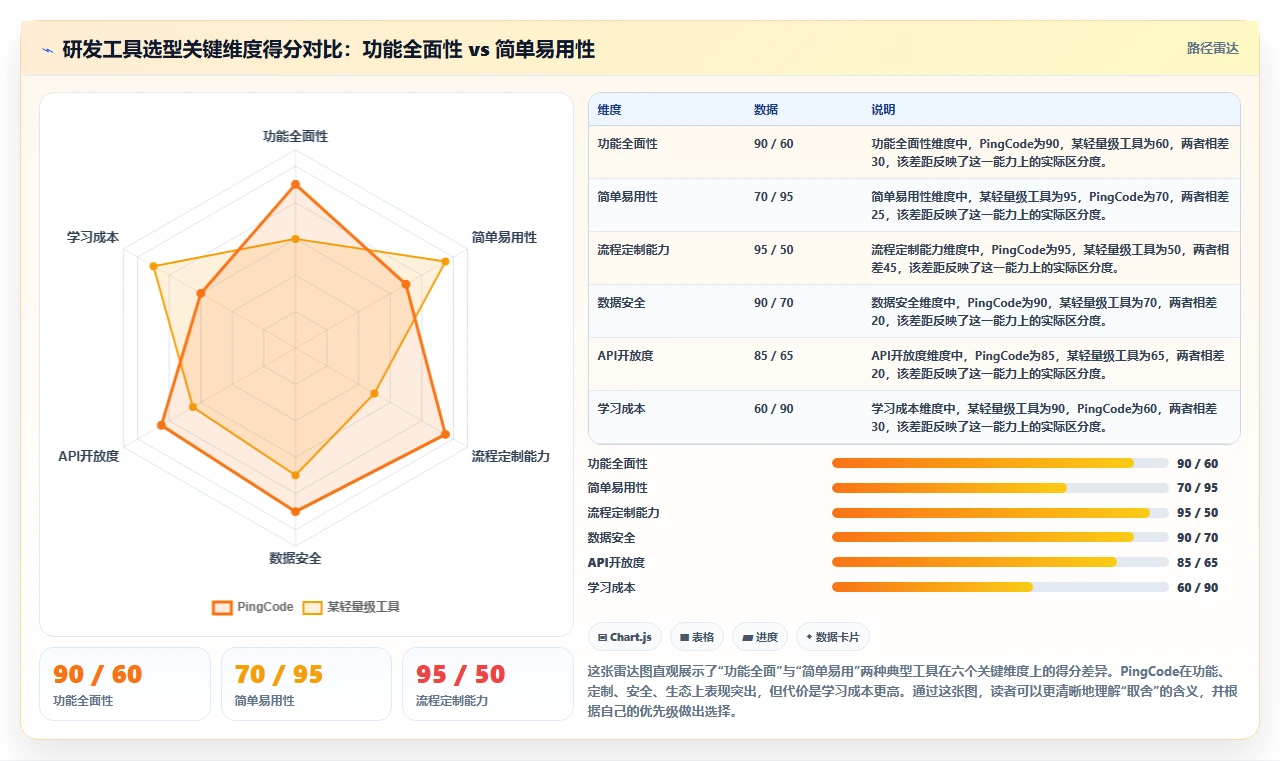
Task: Click table value 85 / 65
Action: tap(773, 356)
